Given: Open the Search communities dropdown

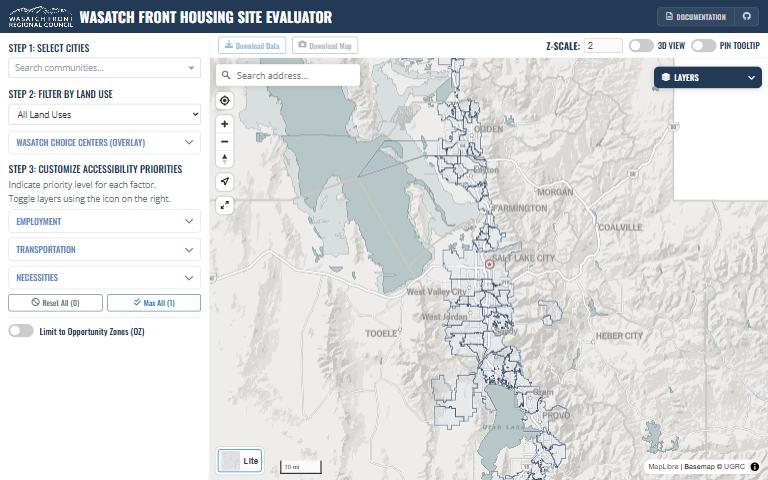Looking at the screenshot, I should click(104, 68).
